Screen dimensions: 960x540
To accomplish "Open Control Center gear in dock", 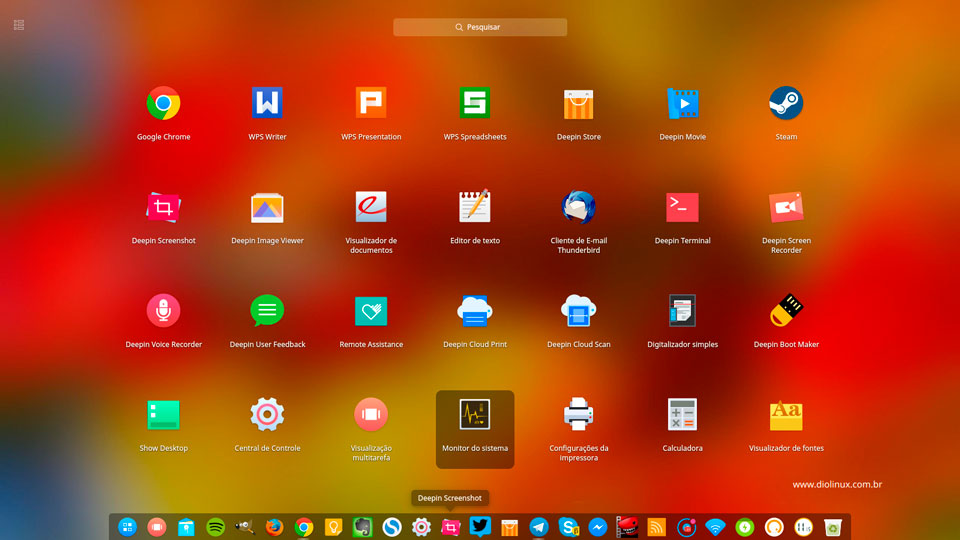I will point(421,527).
